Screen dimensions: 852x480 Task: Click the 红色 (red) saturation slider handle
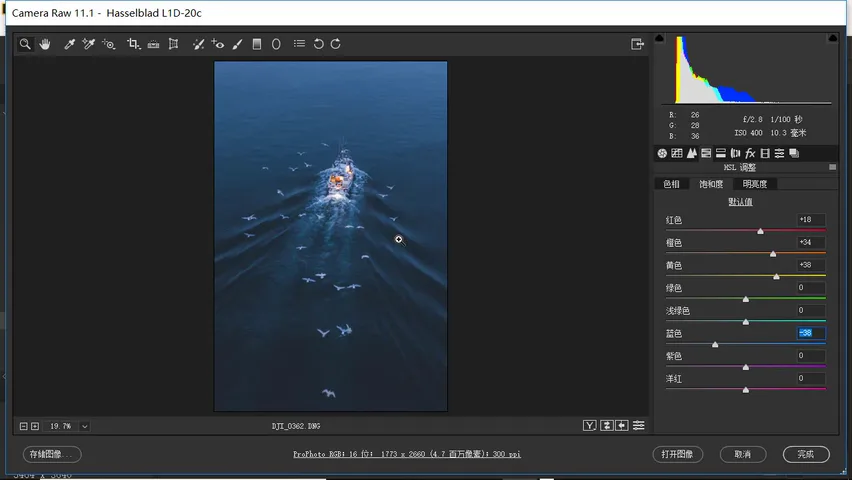[x=761, y=232]
